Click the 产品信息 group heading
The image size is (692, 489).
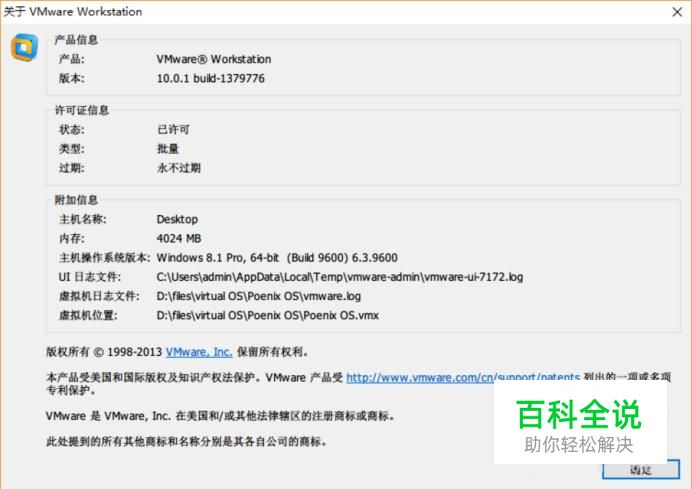[x=76, y=40]
